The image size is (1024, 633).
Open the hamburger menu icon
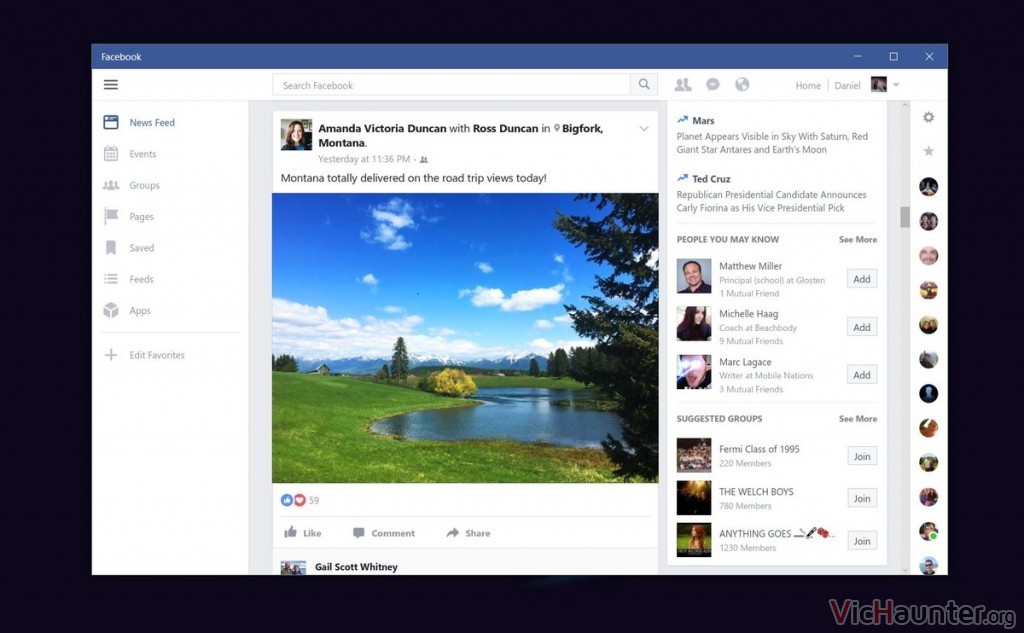tap(111, 84)
